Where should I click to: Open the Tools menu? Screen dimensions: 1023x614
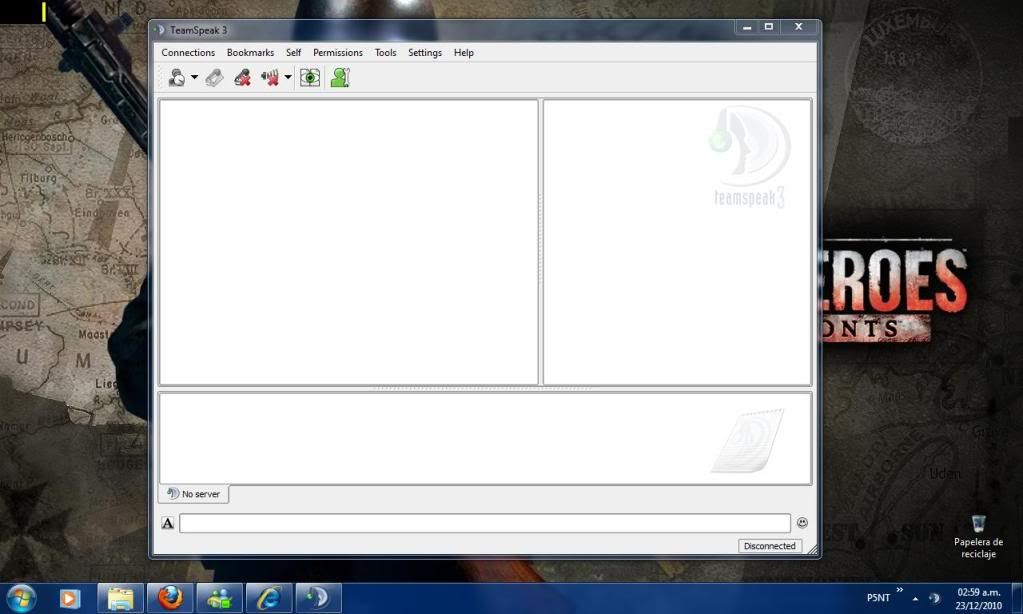click(x=386, y=52)
